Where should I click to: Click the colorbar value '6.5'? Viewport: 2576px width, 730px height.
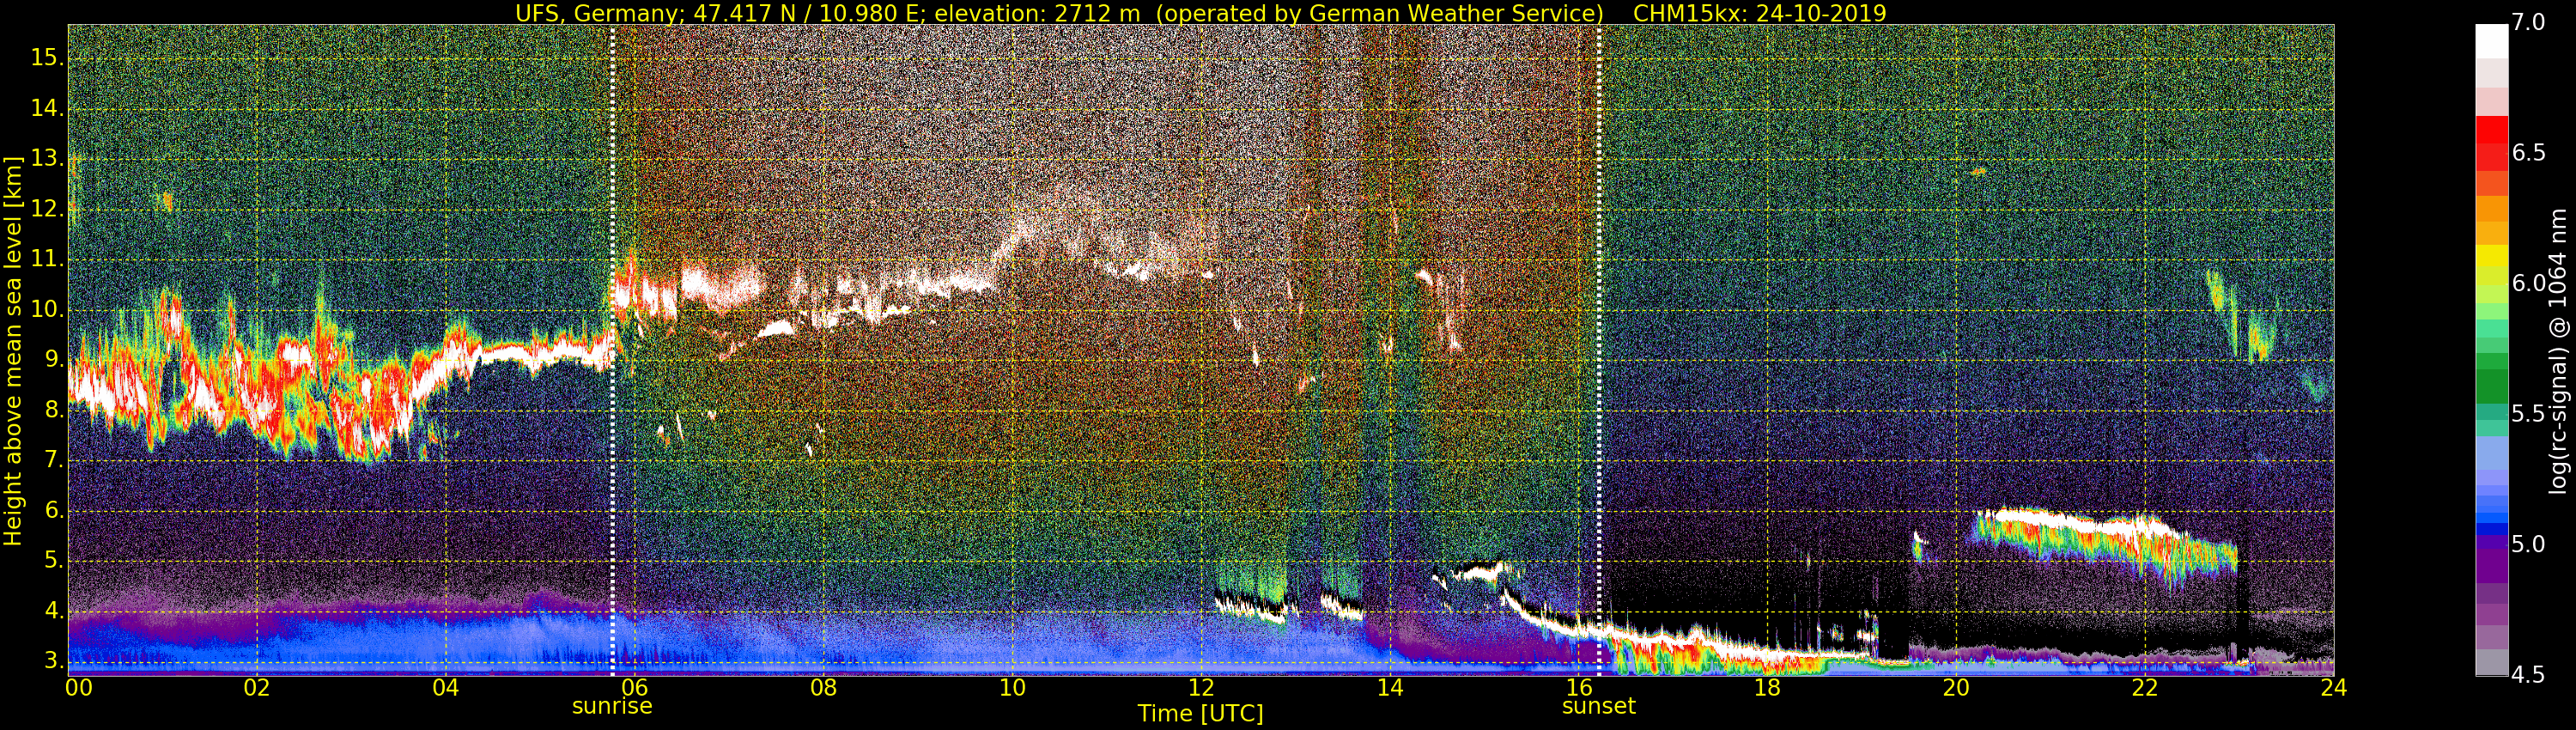point(2528,153)
